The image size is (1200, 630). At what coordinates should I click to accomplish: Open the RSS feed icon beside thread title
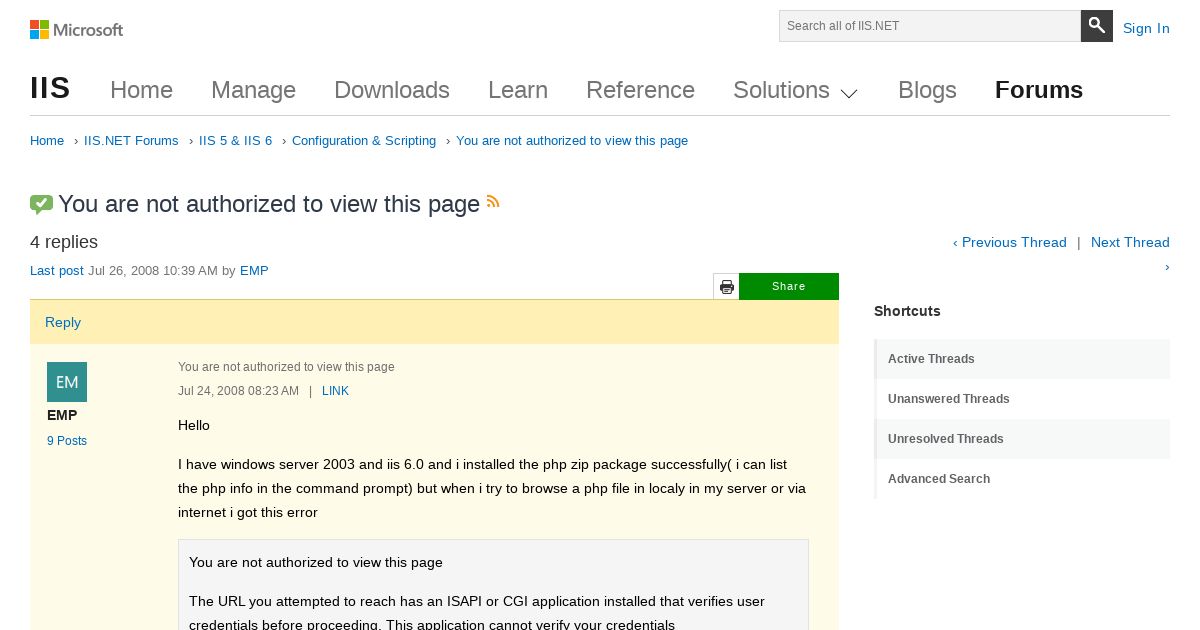[x=493, y=201]
